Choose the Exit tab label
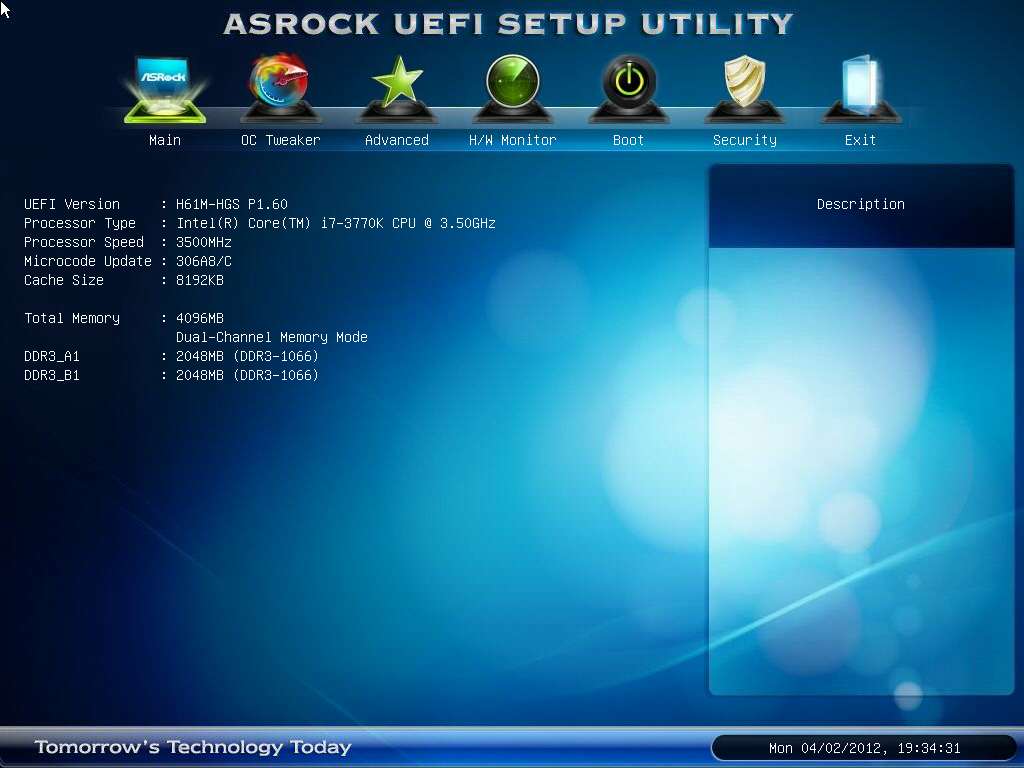1024x768 pixels. pos(860,140)
